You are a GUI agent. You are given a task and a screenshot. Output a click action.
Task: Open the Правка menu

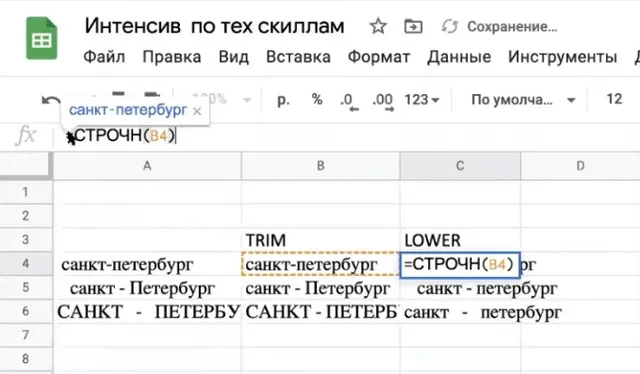[172, 57]
